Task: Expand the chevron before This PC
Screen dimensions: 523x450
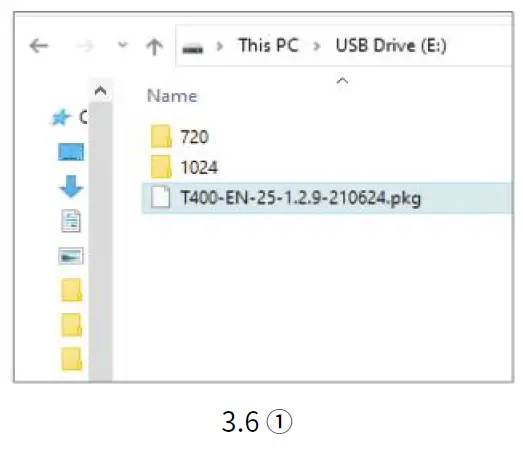Action: (x=219, y=46)
